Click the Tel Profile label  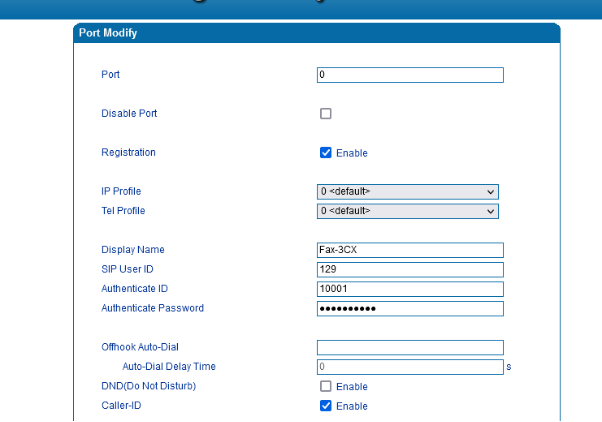pos(123,211)
